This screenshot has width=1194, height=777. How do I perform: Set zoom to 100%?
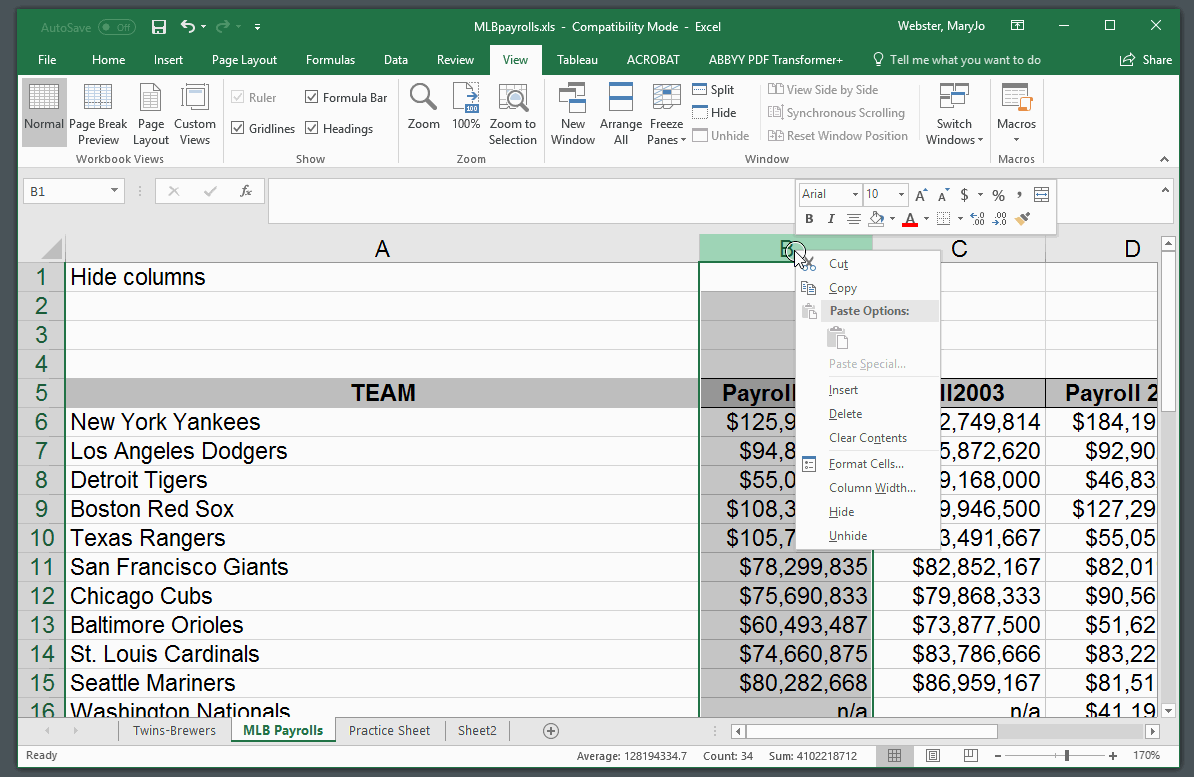466,107
